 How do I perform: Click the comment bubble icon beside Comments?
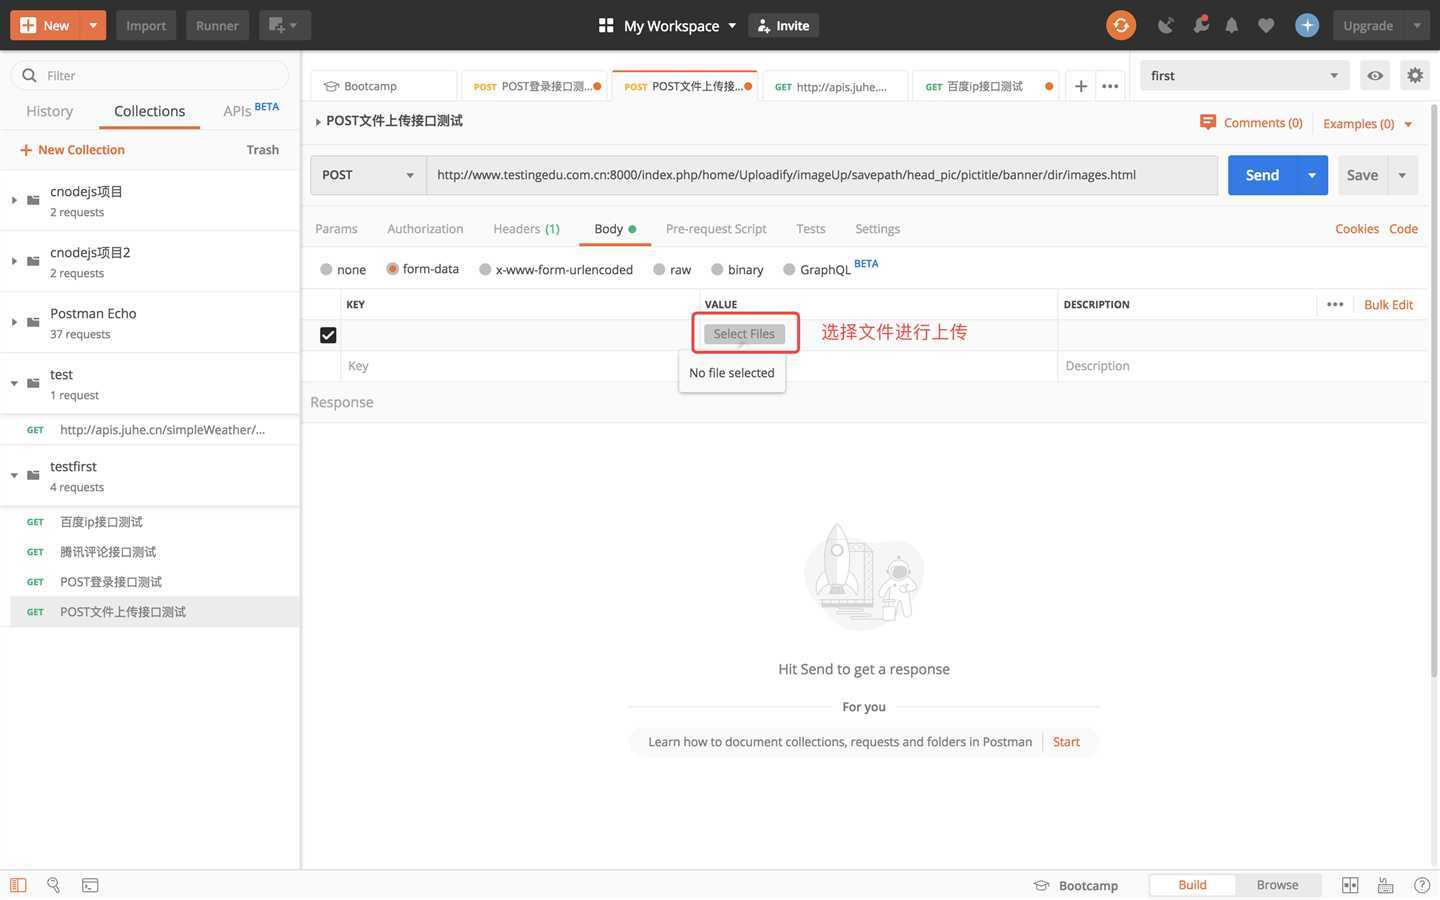point(1208,122)
